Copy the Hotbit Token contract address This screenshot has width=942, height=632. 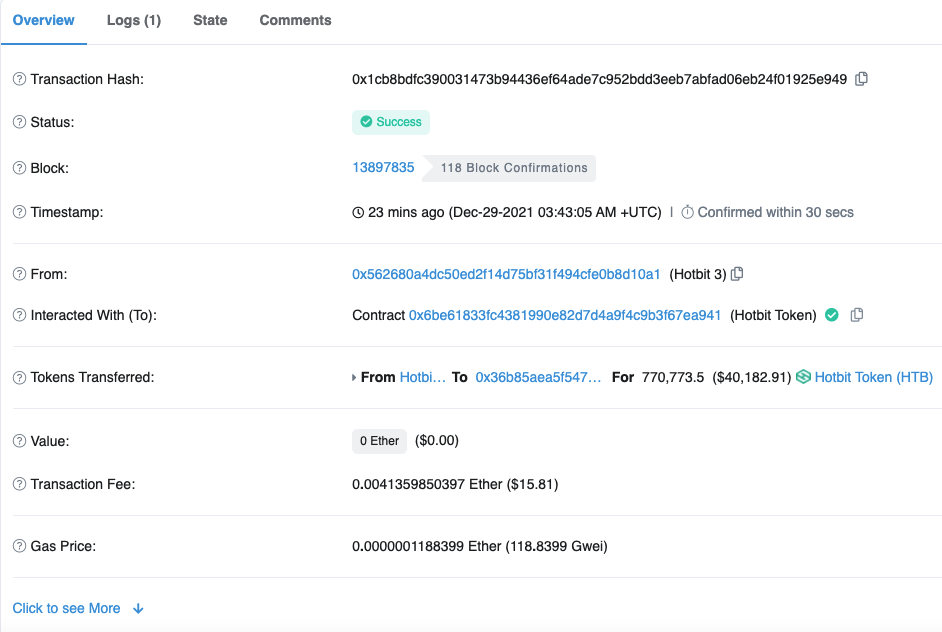(x=857, y=315)
